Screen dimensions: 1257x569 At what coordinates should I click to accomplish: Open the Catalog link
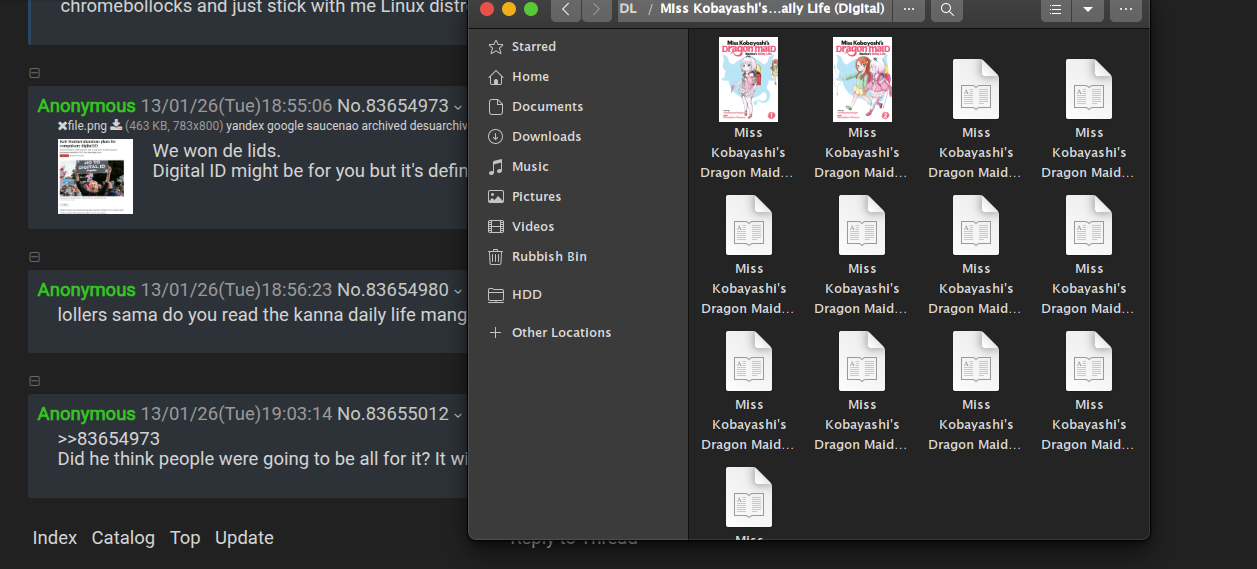[123, 538]
